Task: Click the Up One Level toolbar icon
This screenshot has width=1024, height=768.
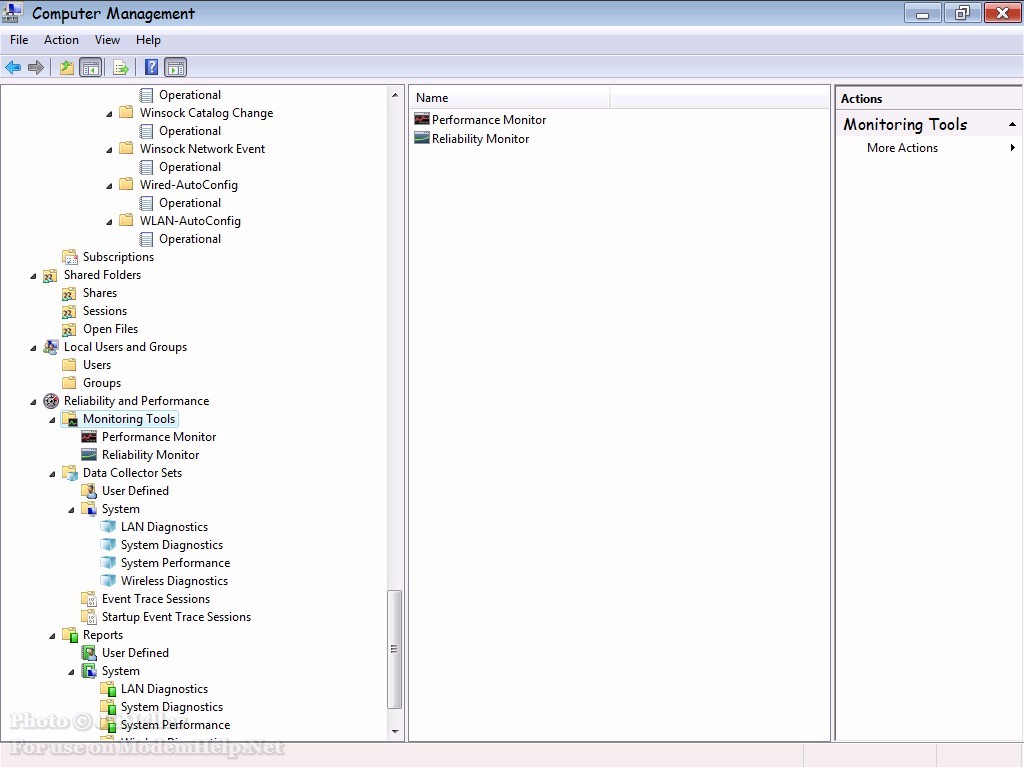Action: [x=67, y=67]
